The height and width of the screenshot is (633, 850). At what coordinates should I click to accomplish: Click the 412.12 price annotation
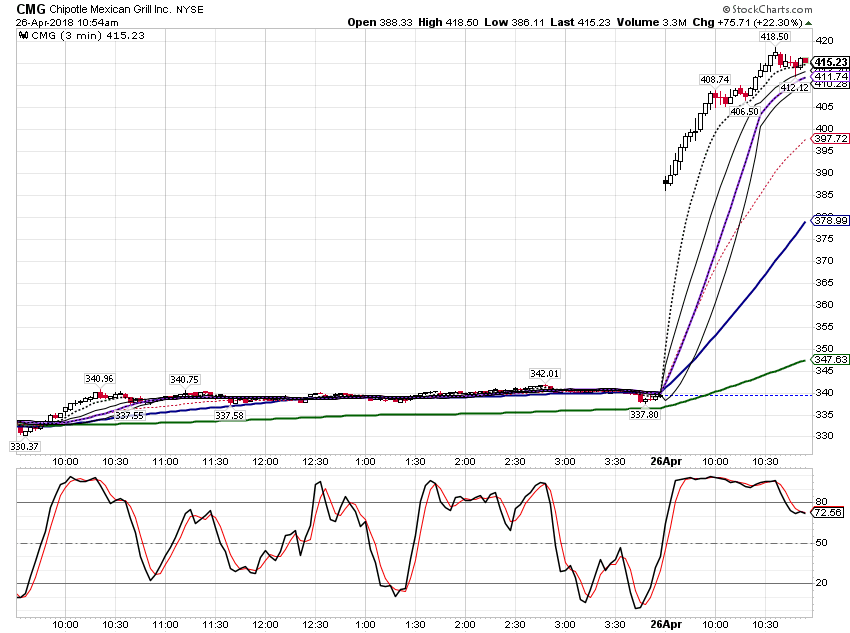[794, 87]
